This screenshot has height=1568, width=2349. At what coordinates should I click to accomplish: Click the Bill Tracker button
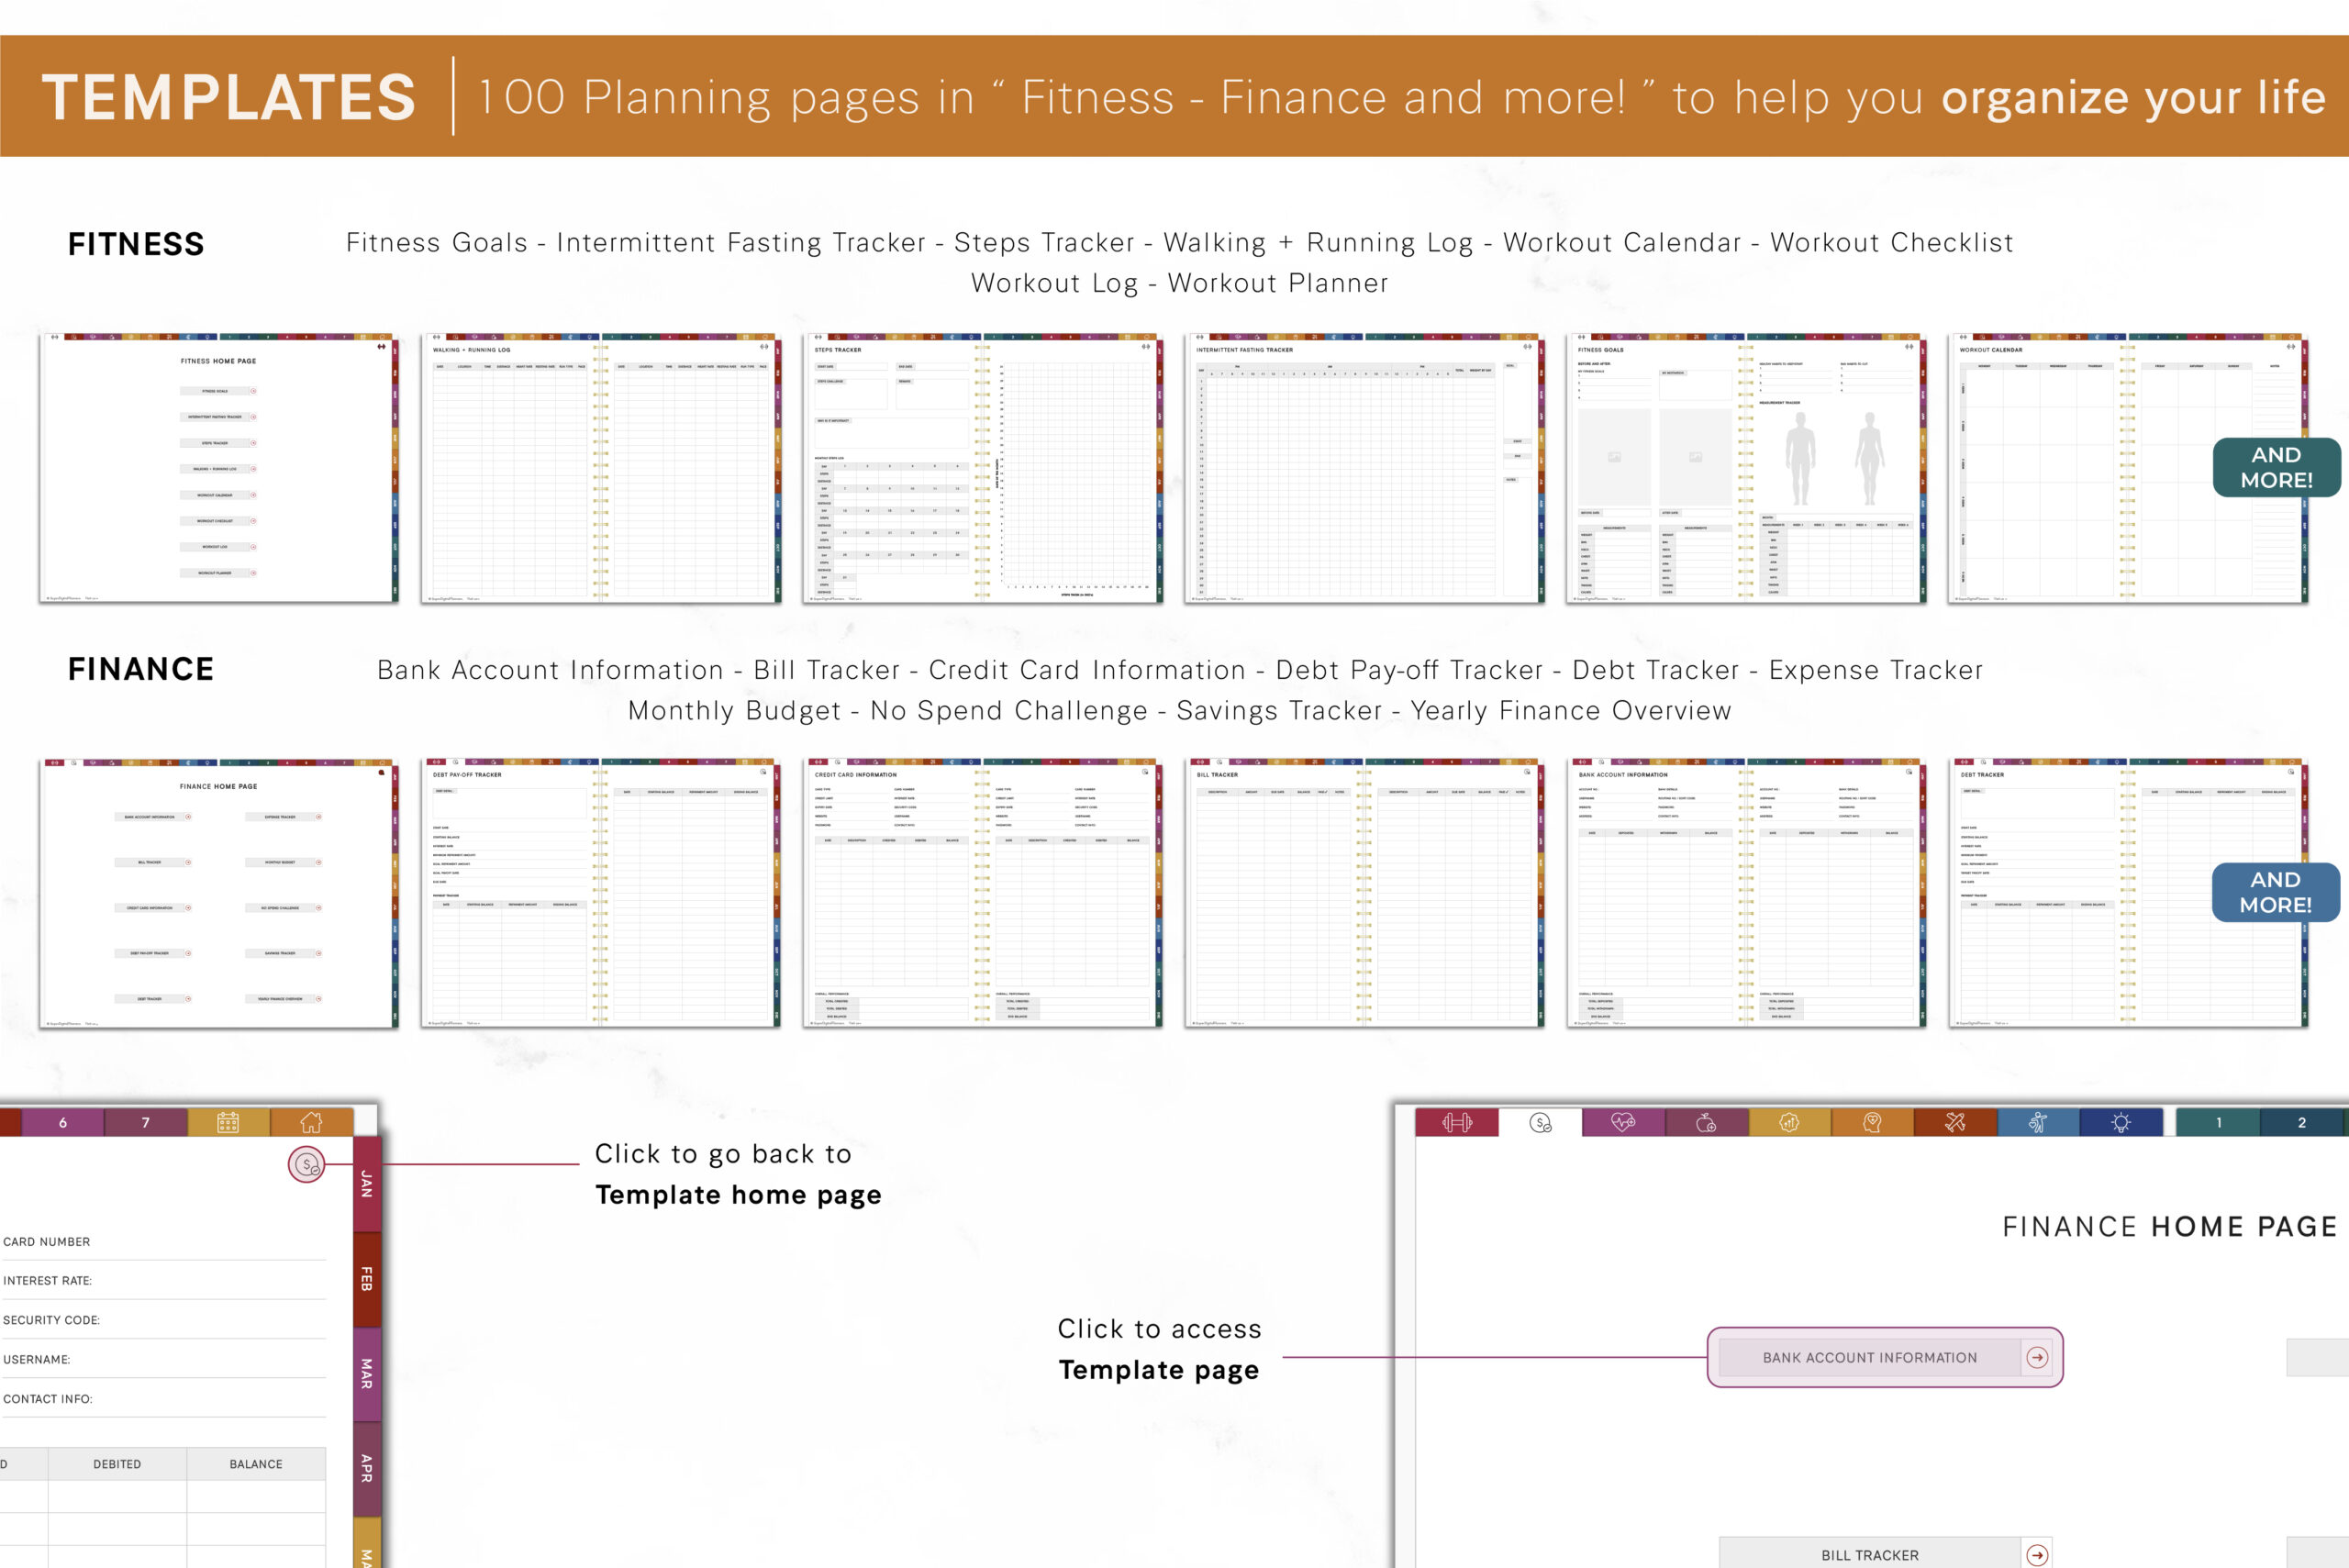click(x=1868, y=1555)
